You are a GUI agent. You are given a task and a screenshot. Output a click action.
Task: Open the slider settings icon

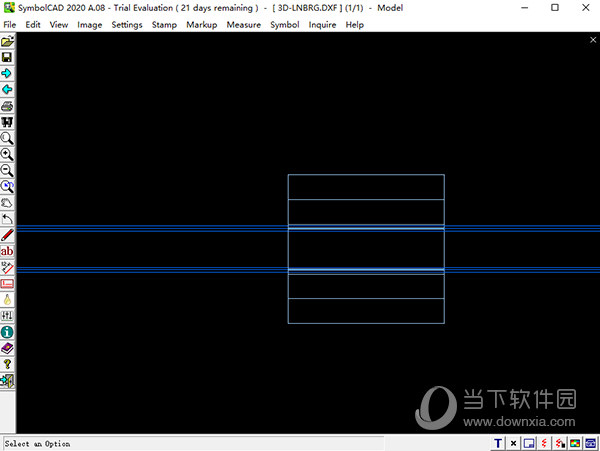[7, 316]
